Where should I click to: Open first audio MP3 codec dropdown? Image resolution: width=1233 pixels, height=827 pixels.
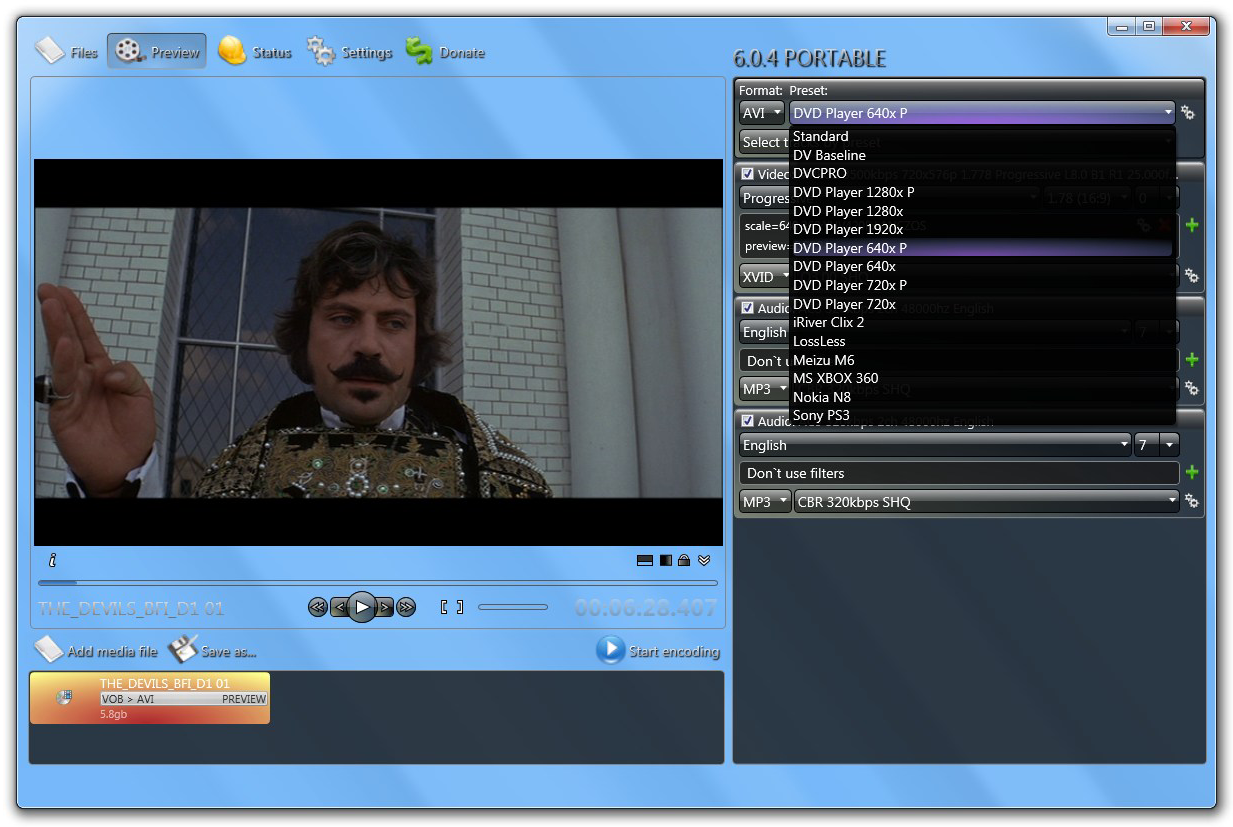coord(765,389)
